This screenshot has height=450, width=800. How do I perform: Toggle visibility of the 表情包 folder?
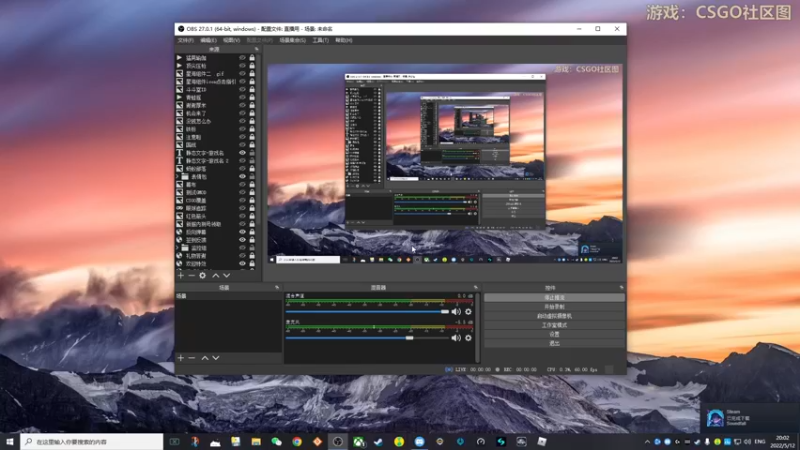242,177
